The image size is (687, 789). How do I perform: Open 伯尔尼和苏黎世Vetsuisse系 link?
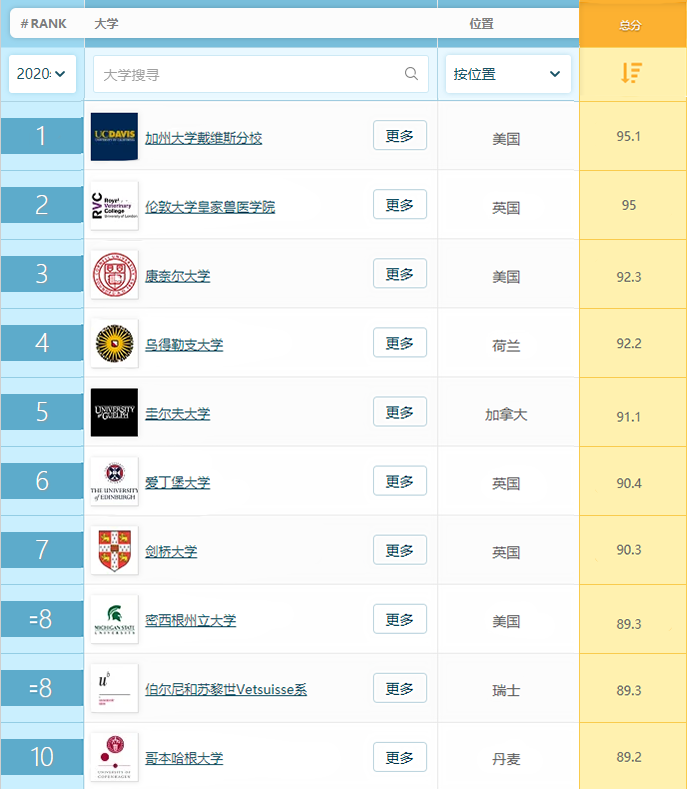tap(226, 689)
